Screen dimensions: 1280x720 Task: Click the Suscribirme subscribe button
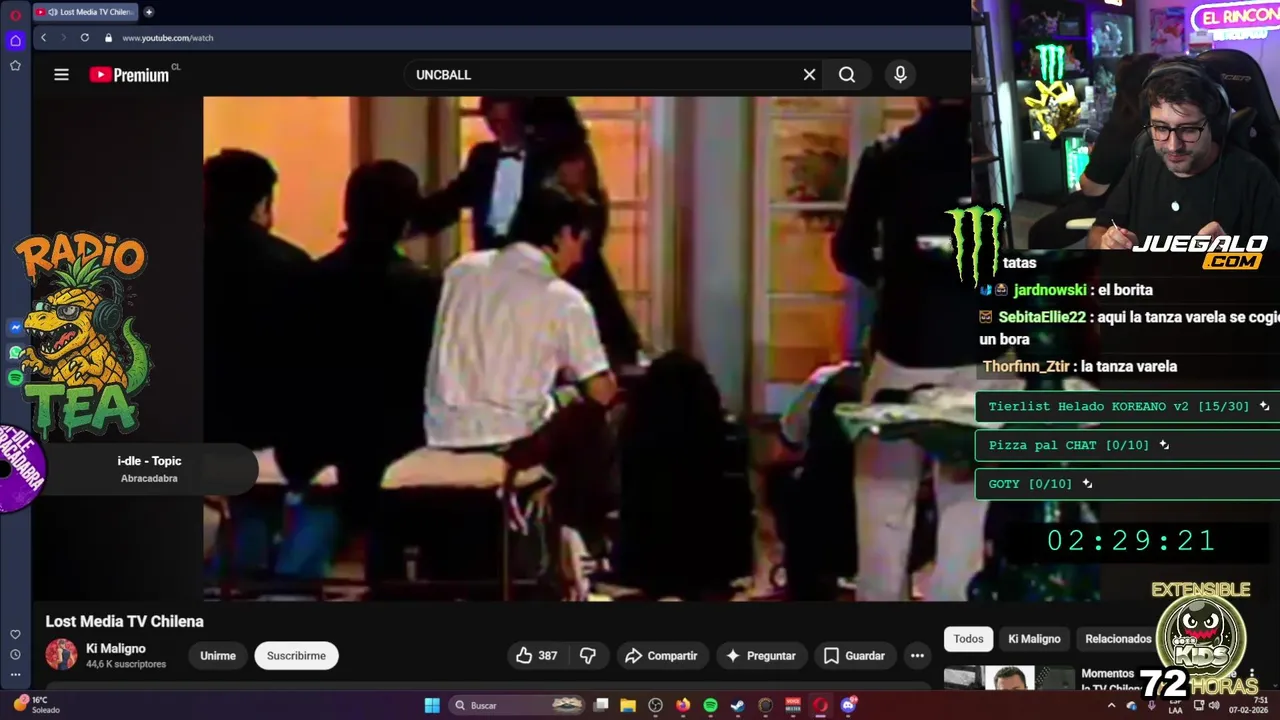296,656
